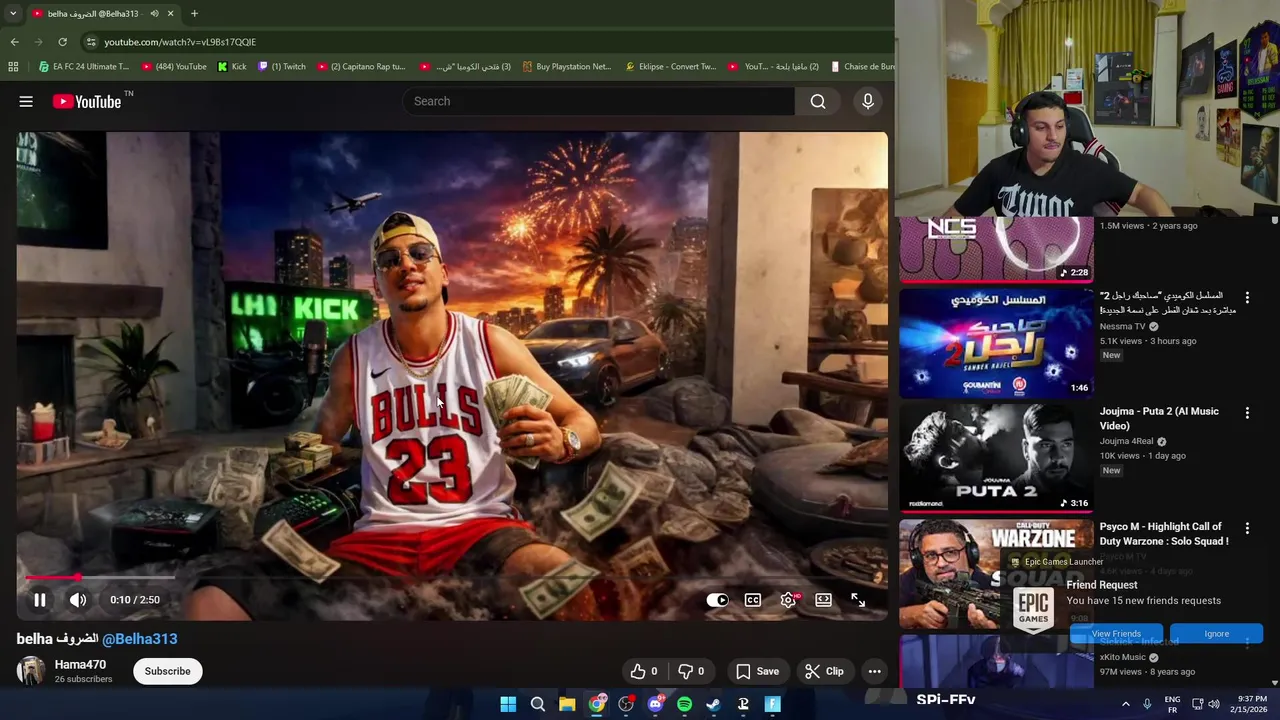Open the Joujma - Puta 2 video title
Viewport: 1280px width, 720px height.
(1159, 418)
